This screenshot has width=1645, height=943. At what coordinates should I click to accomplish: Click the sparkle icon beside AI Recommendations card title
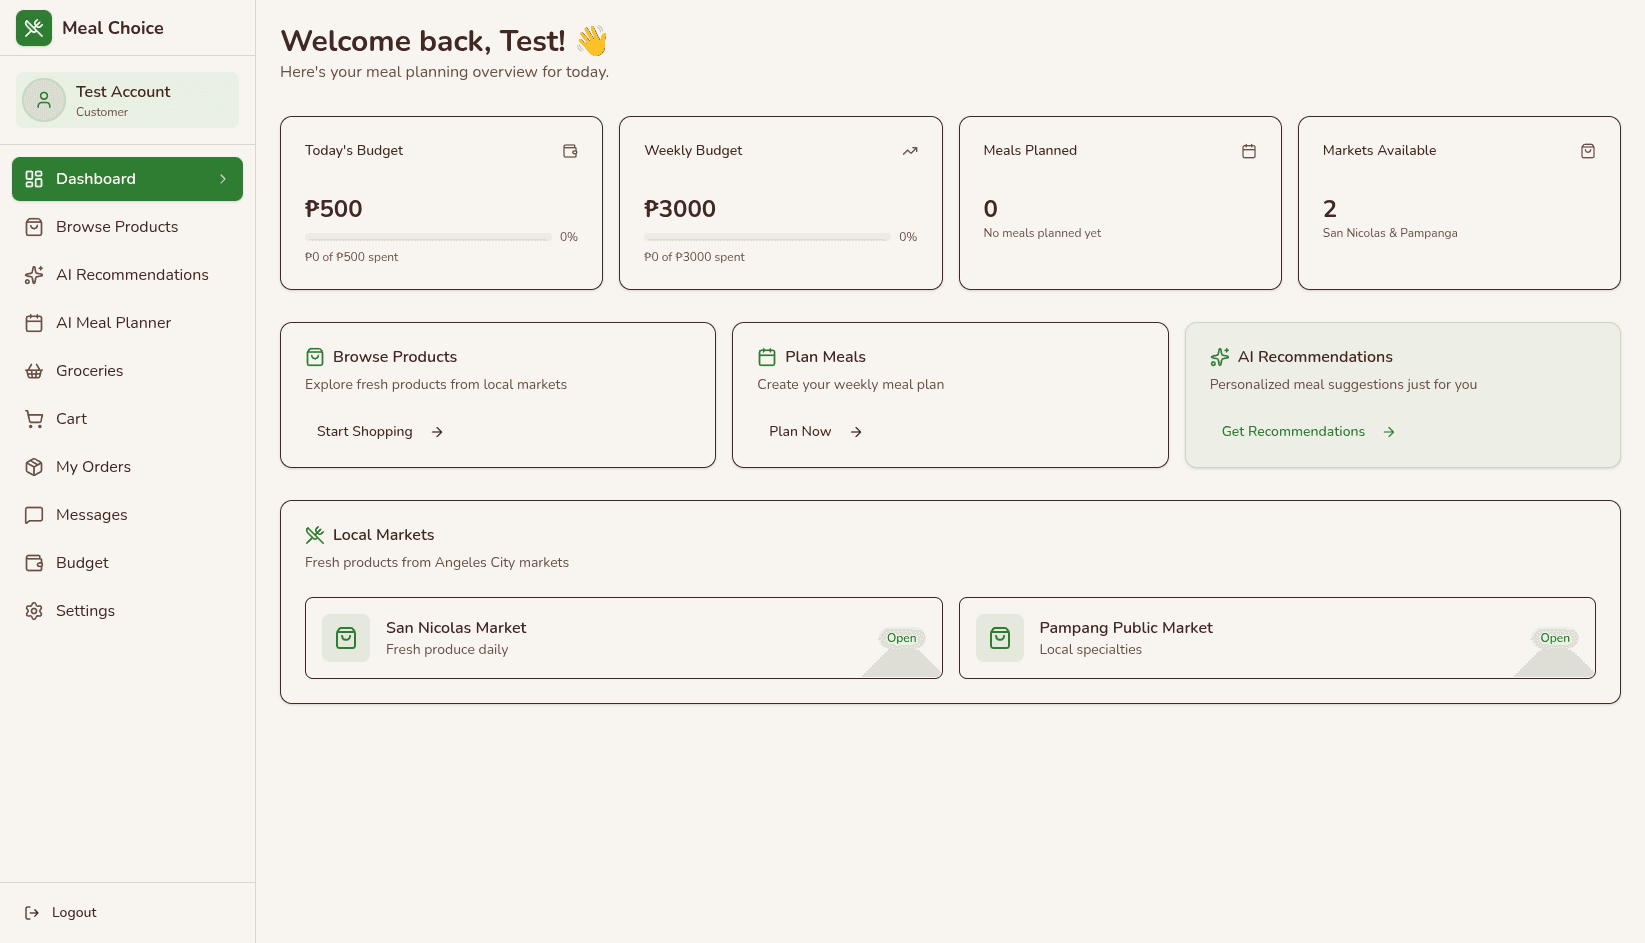(1219, 357)
